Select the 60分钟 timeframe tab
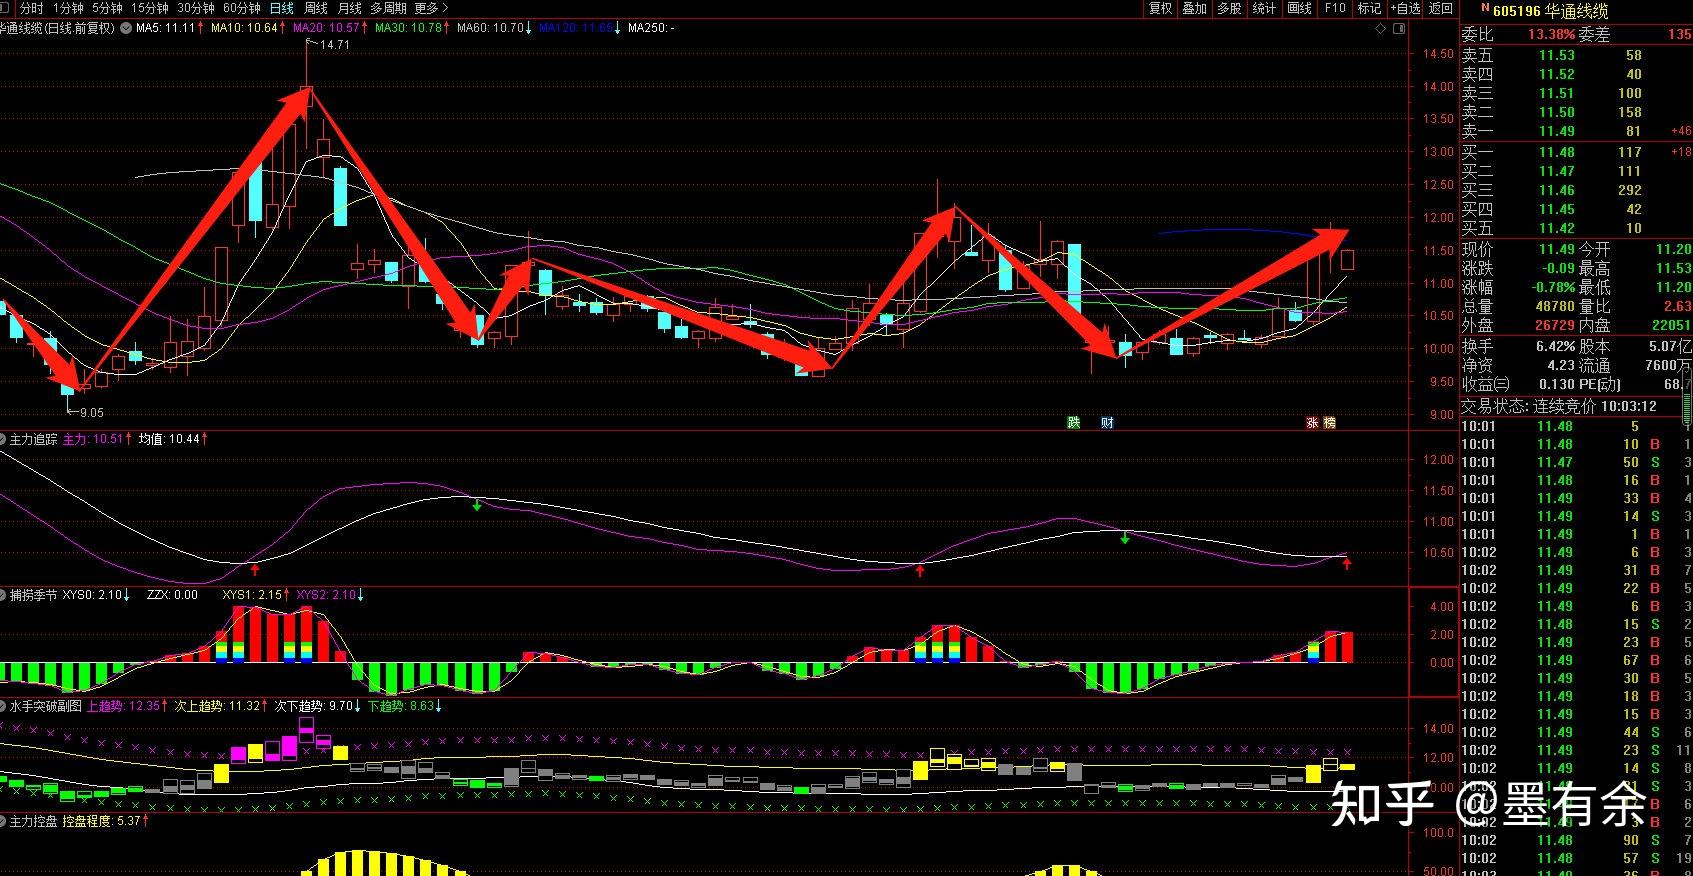1693x876 pixels. 241,8
